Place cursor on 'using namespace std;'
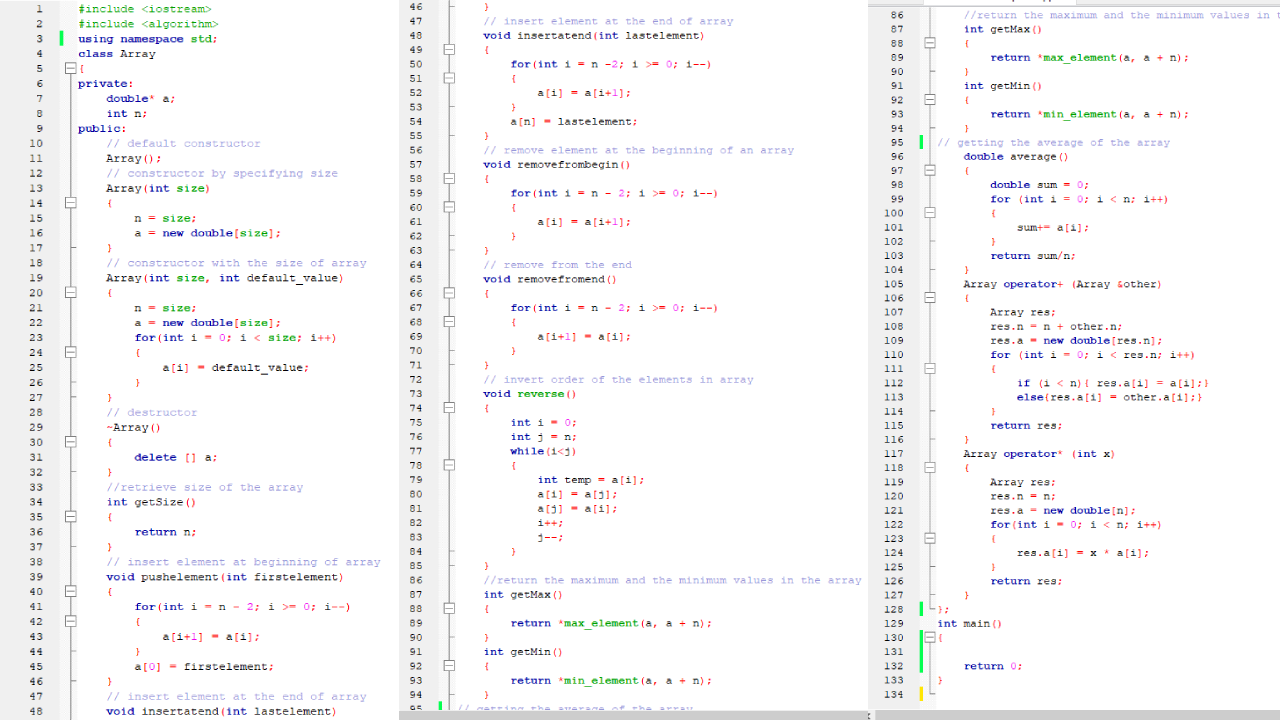The width and height of the screenshot is (1280, 720). [148, 39]
